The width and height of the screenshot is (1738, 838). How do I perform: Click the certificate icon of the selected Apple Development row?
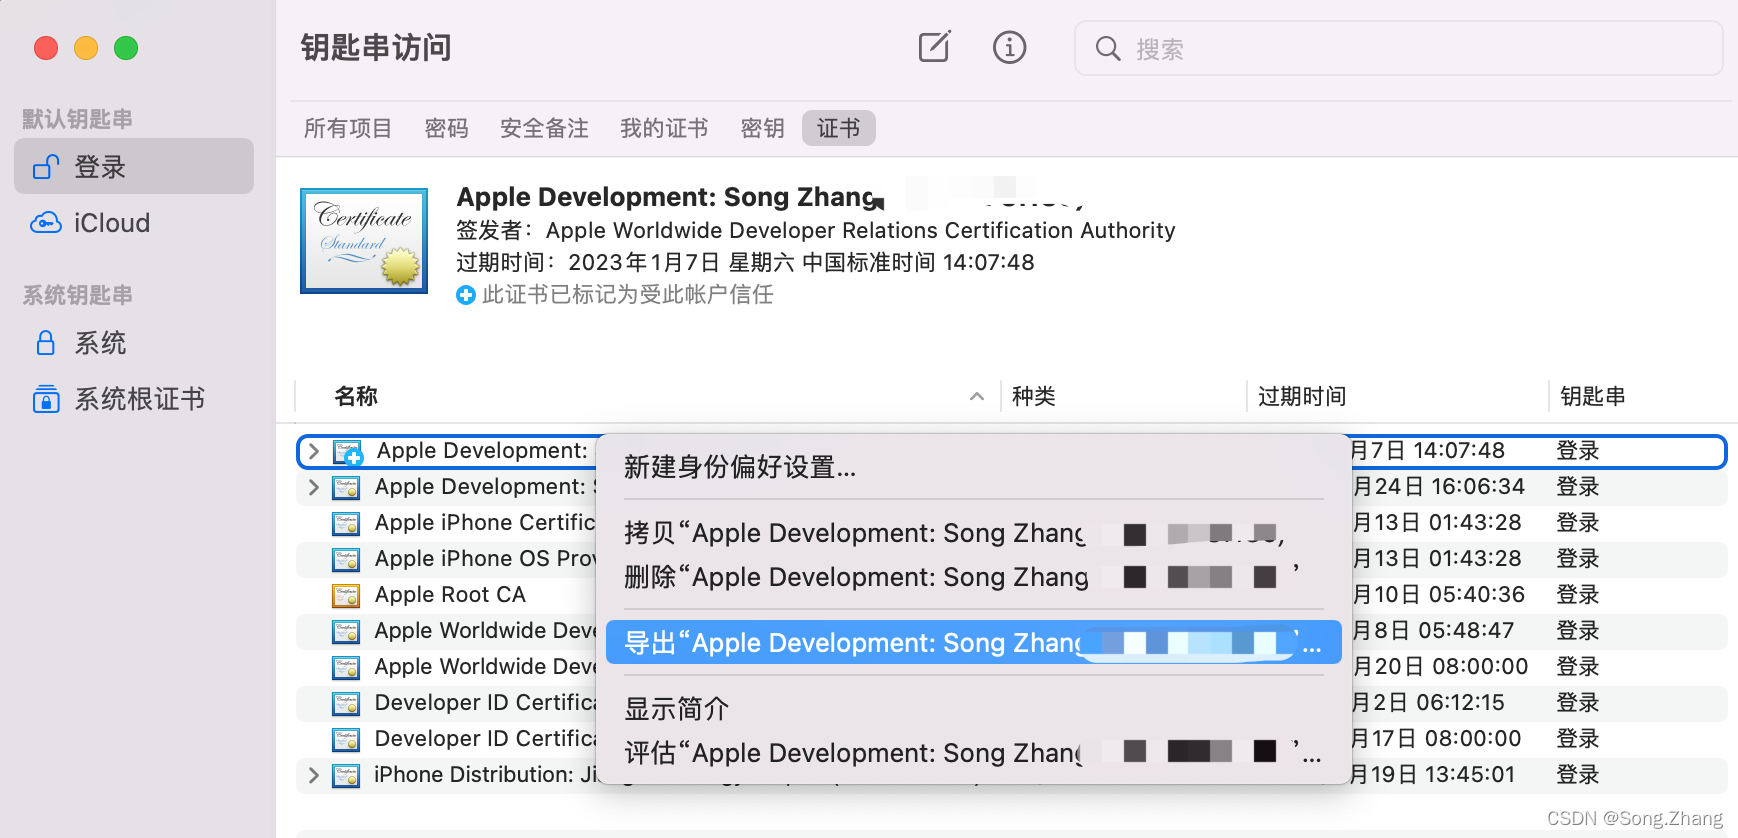[x=347, y=452]
